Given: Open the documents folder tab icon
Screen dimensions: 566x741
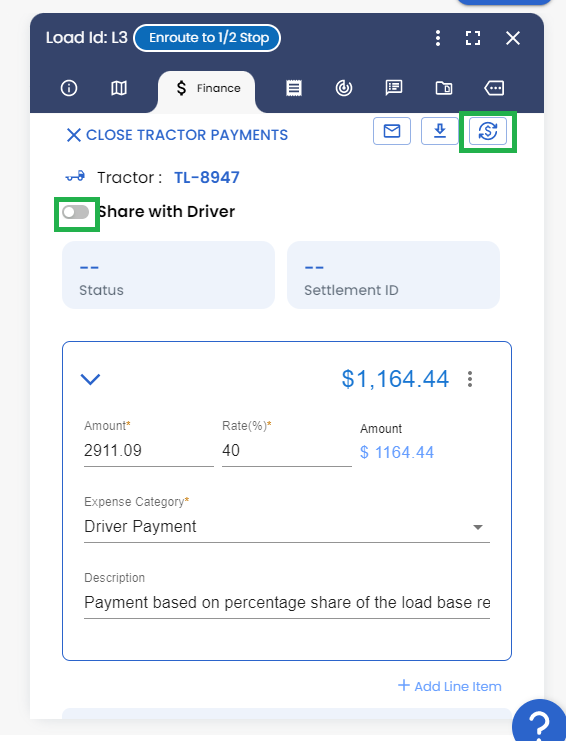Looking at the screenshot, I should (444, 88).
